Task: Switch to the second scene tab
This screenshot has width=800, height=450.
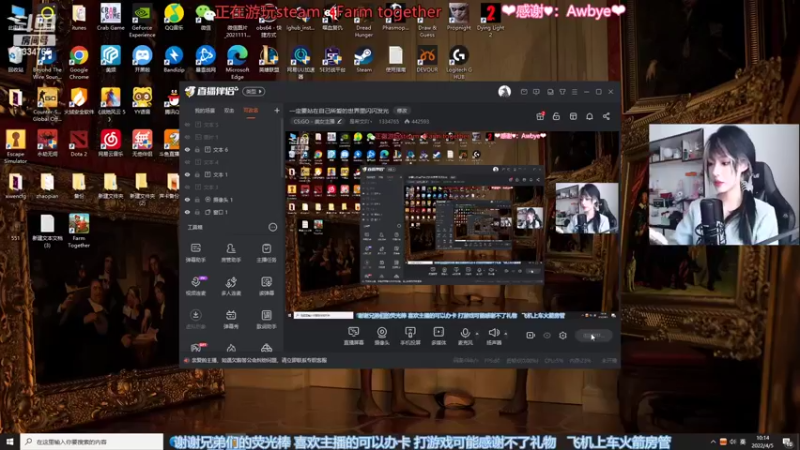Action: [229, 110]
